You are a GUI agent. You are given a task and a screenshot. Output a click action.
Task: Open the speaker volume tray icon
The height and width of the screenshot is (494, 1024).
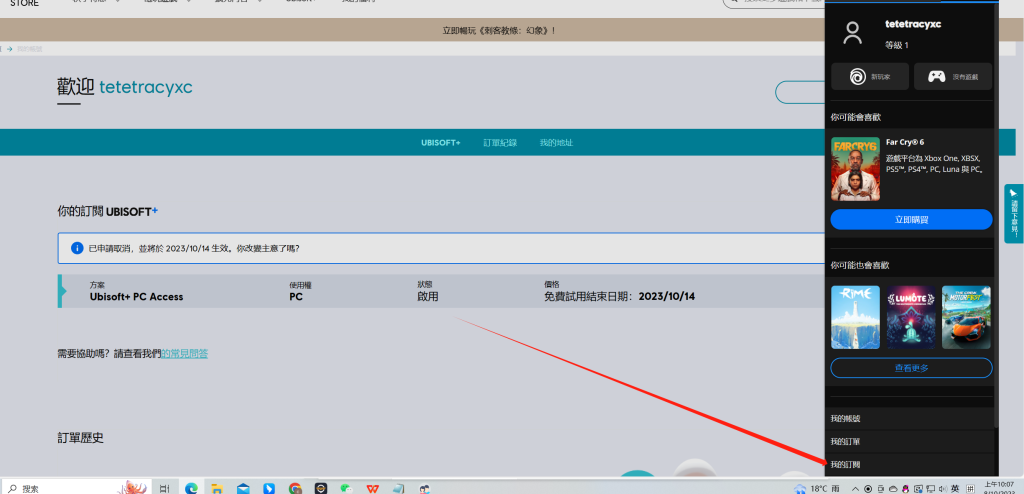click(942, 489)
